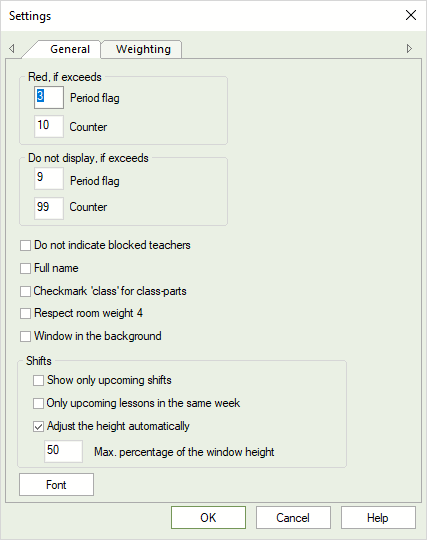Image resolution: width=427 pixels, height=540 pixels.
Task: Click the Counter field showing 99
Action: [x=49, y=208]
